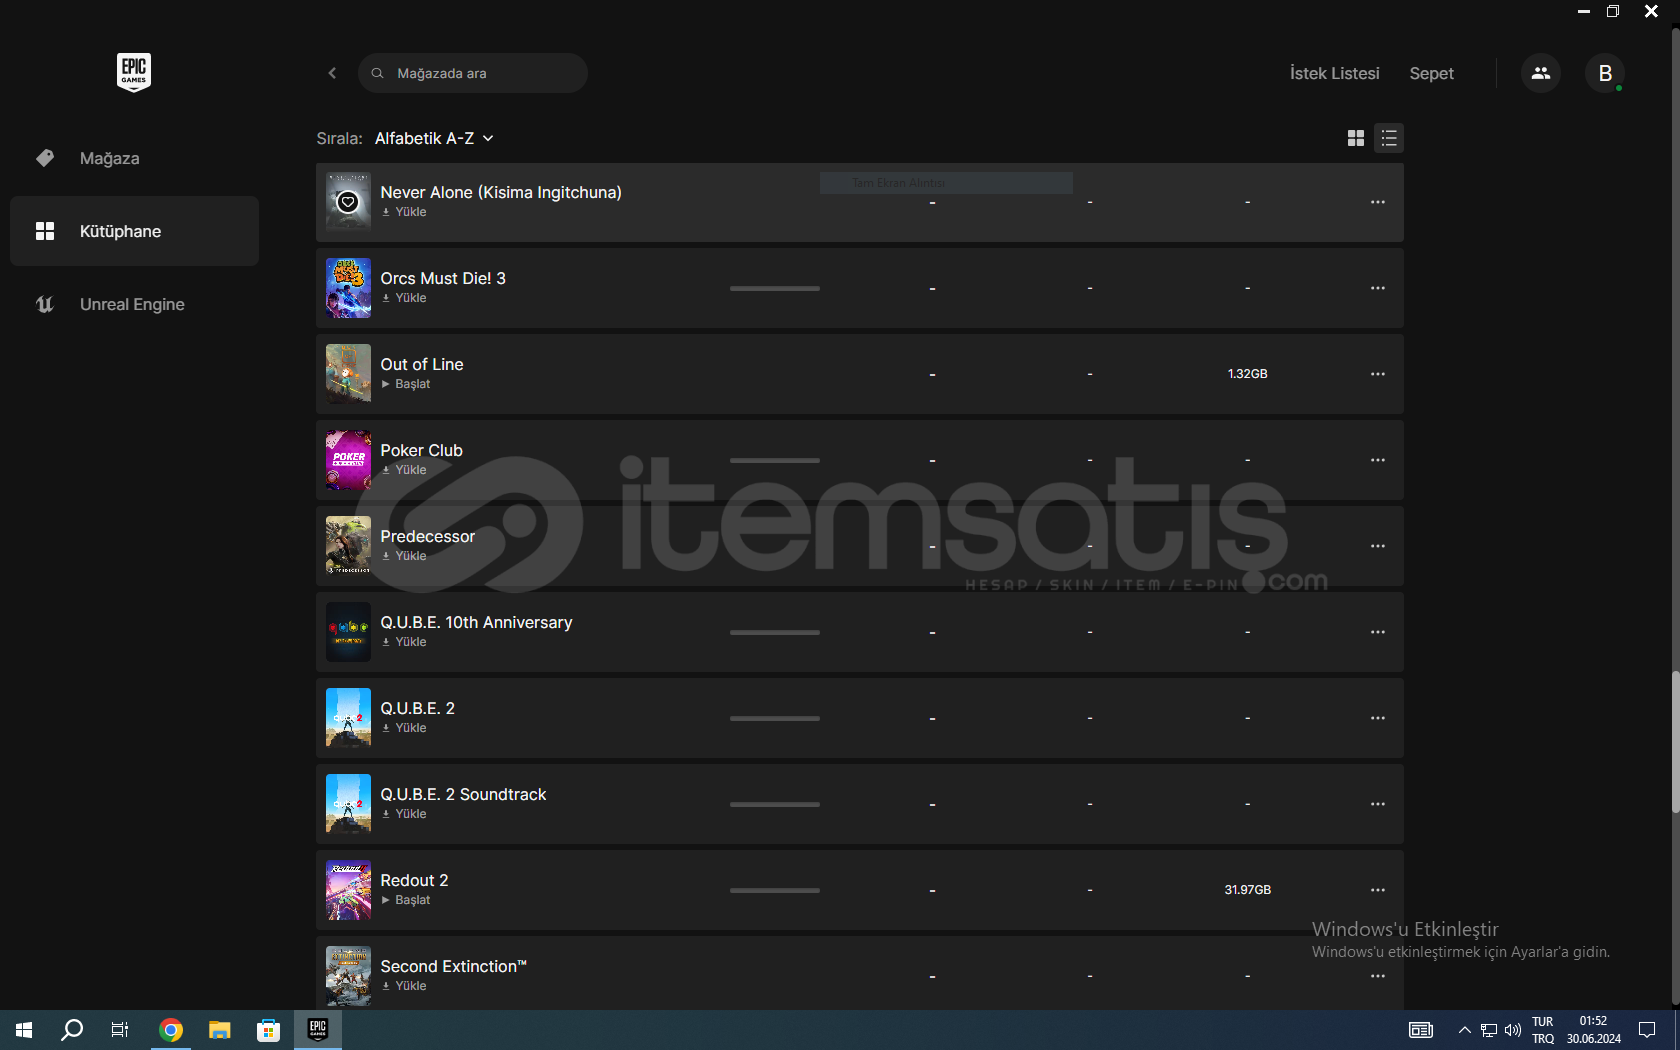Click Epic Games Launcher taskbar icon
1680x1050 pixels.
click(x=318, y=1030)
